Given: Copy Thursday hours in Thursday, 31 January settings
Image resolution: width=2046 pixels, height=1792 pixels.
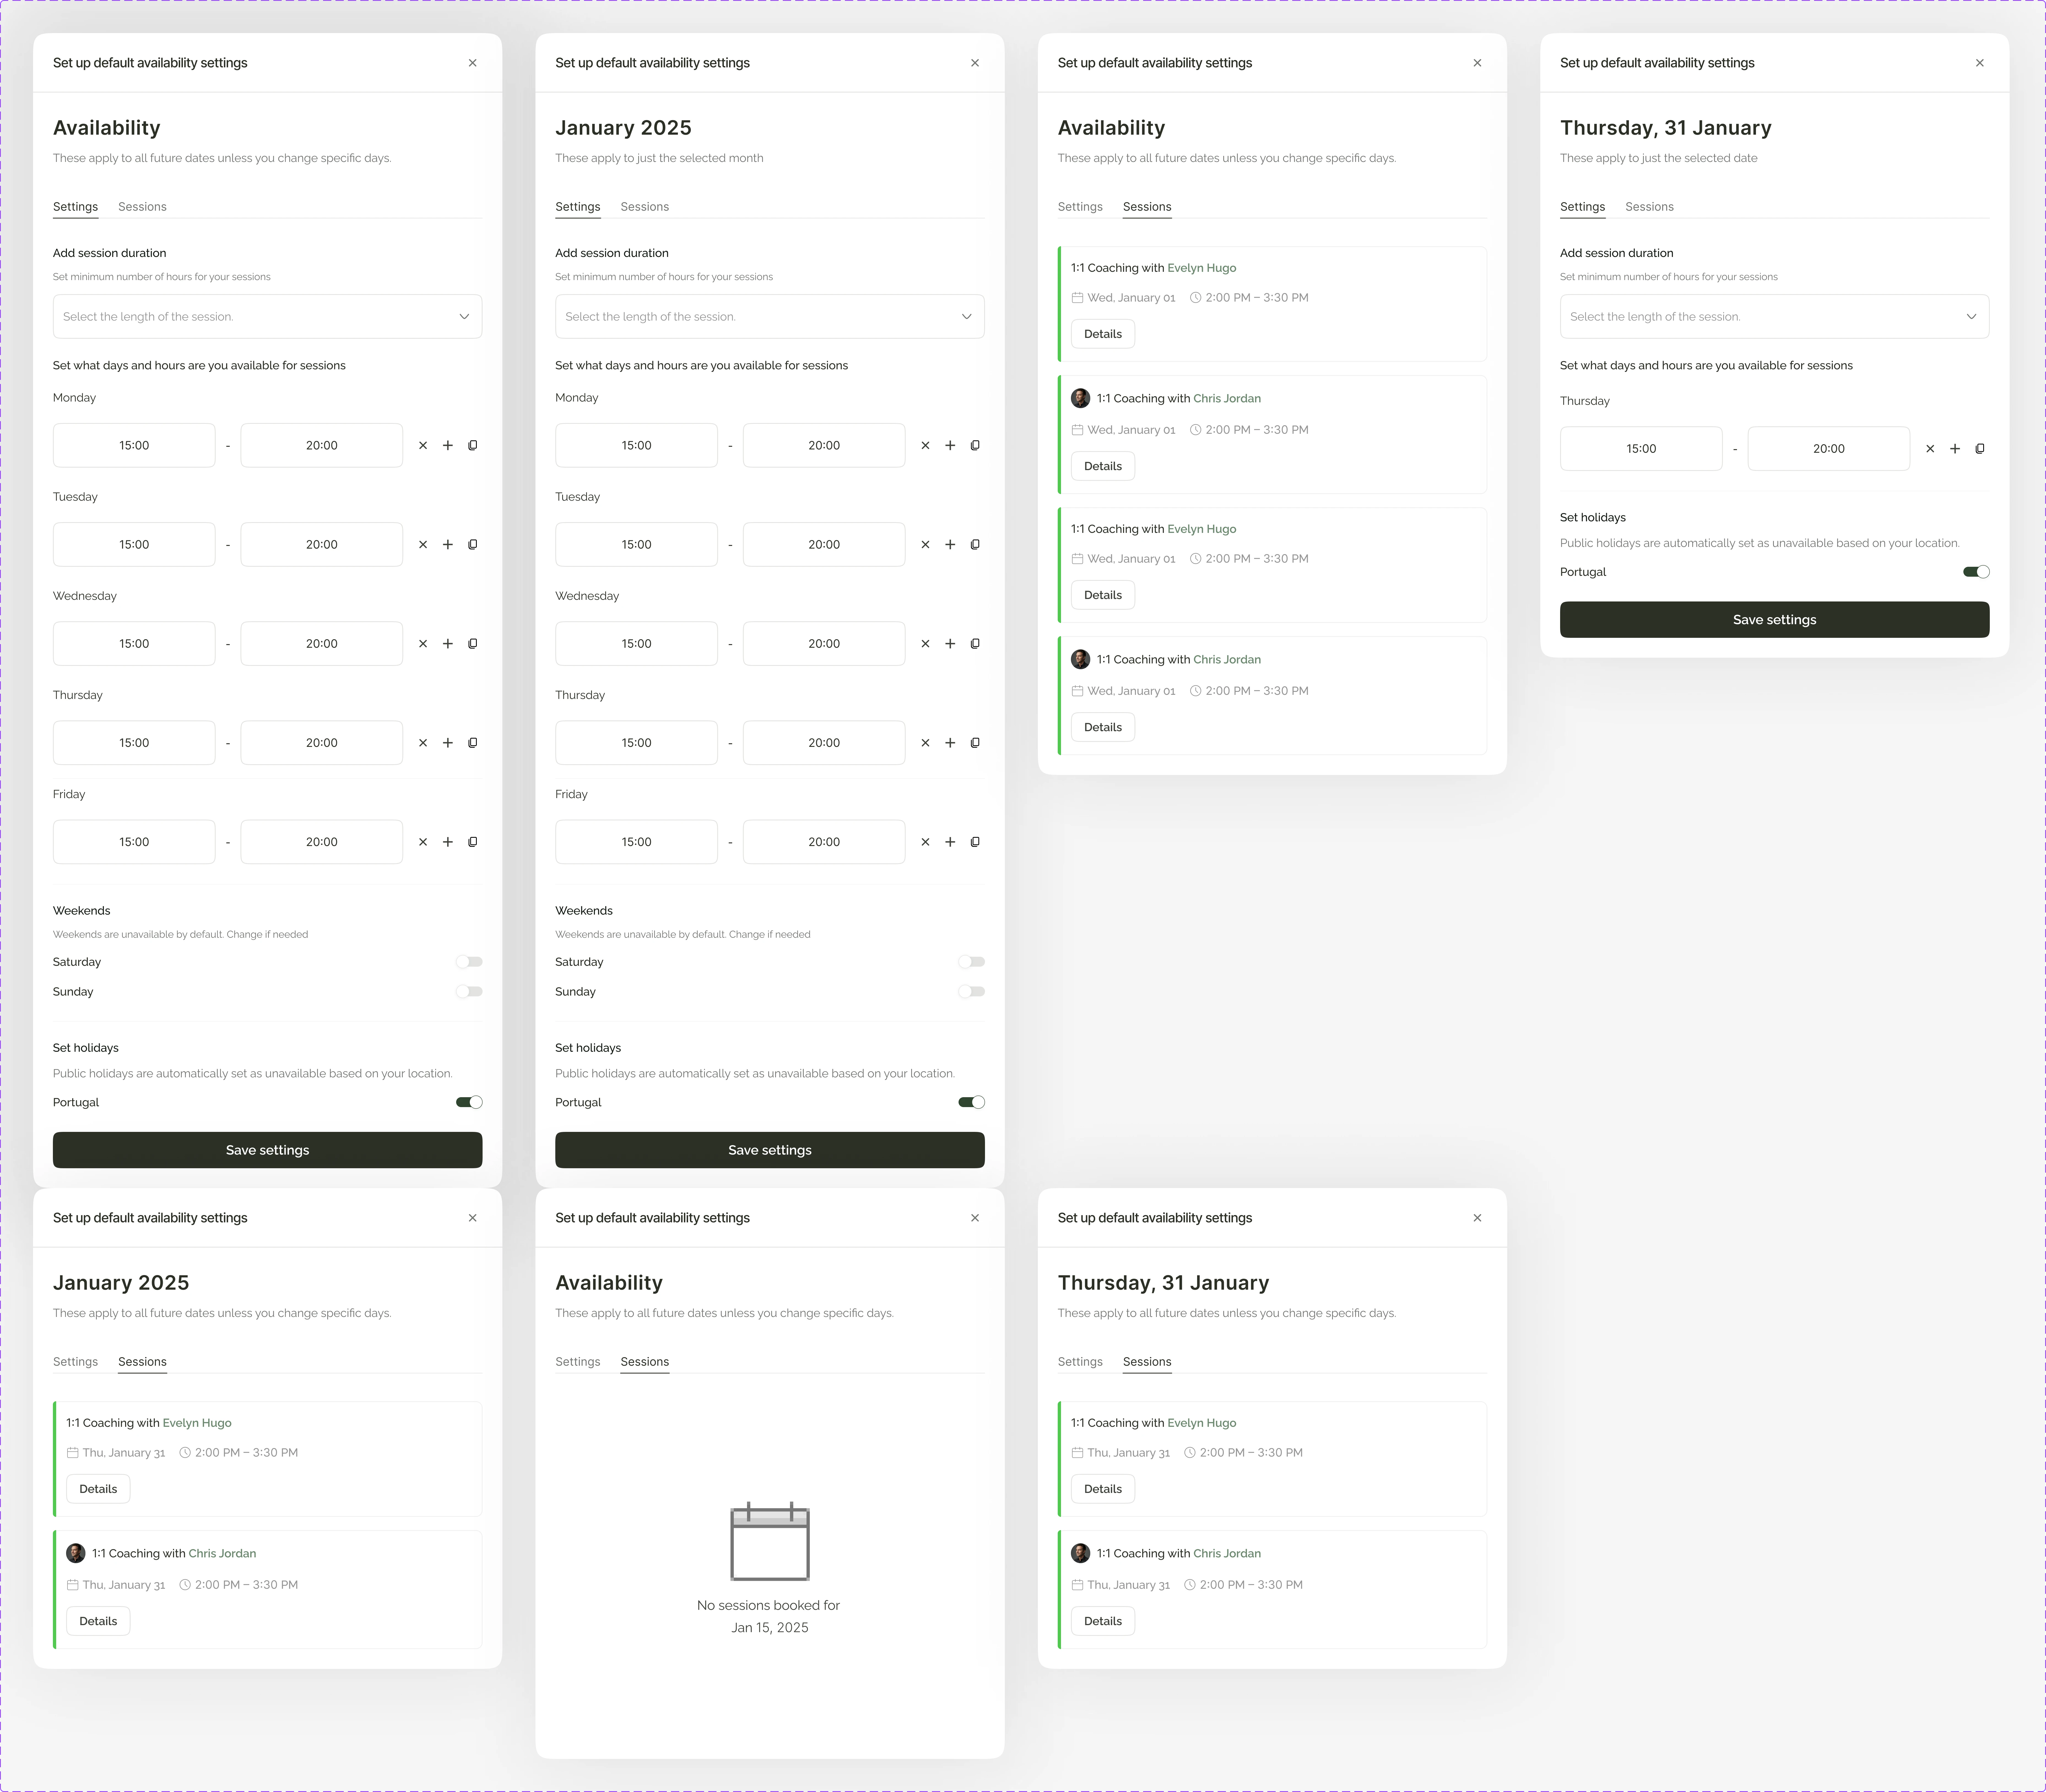Looking at the screenshot, I should (x=1980, y=449).
